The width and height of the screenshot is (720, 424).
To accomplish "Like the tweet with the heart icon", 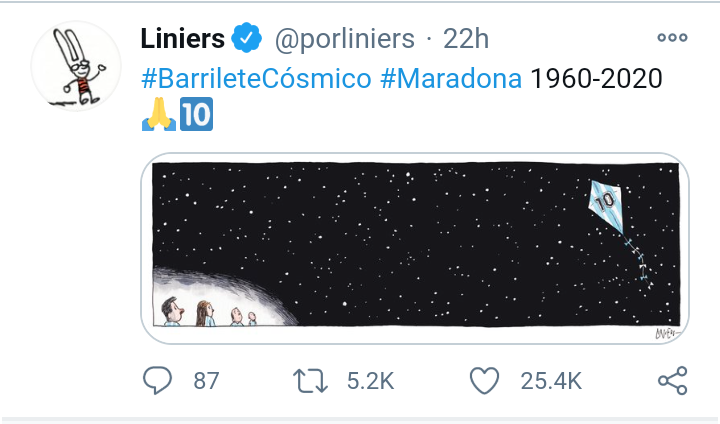I will point(484,381).
